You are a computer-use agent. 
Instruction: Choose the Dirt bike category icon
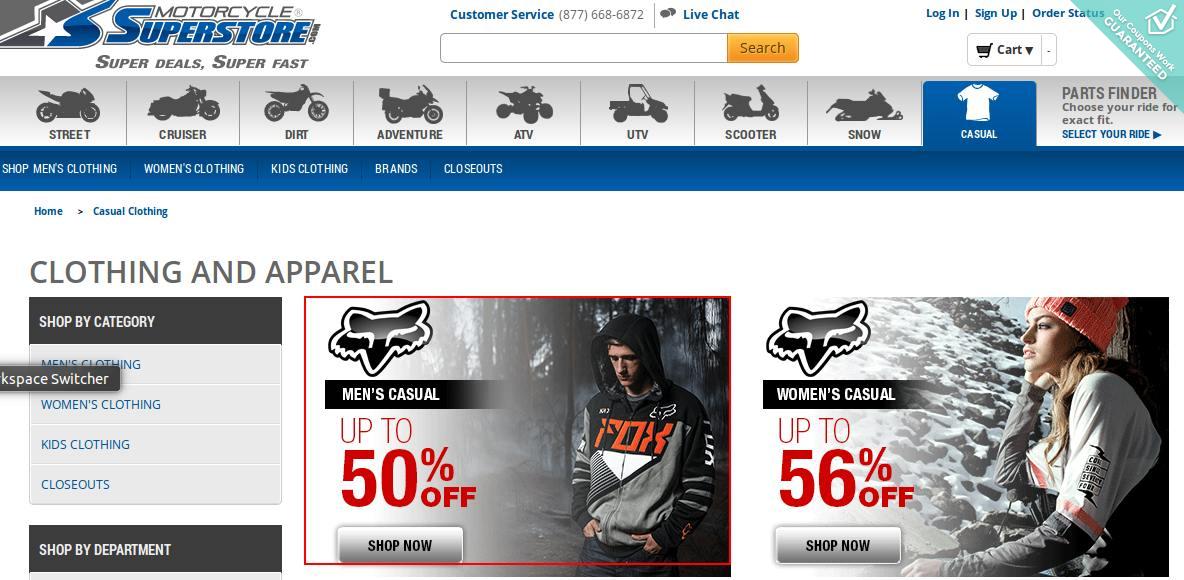(296, 113)
